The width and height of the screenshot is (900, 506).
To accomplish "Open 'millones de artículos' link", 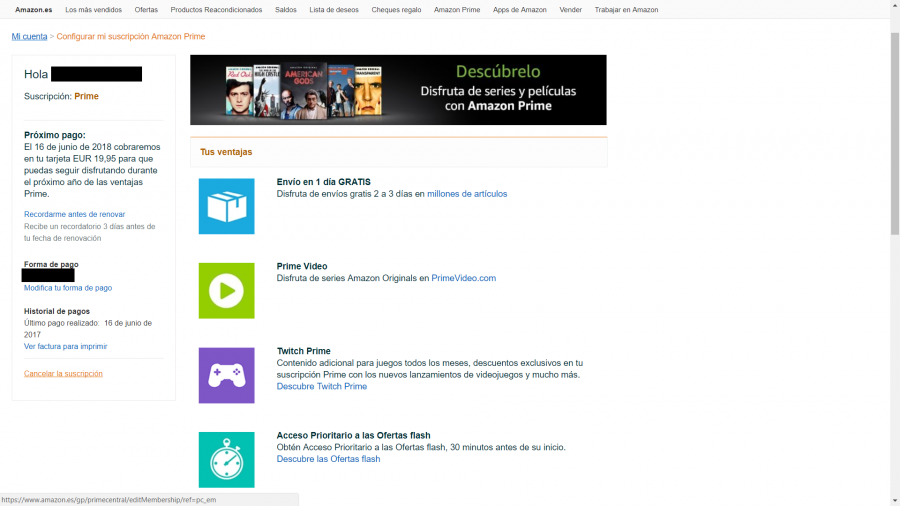I will point(467,194).
